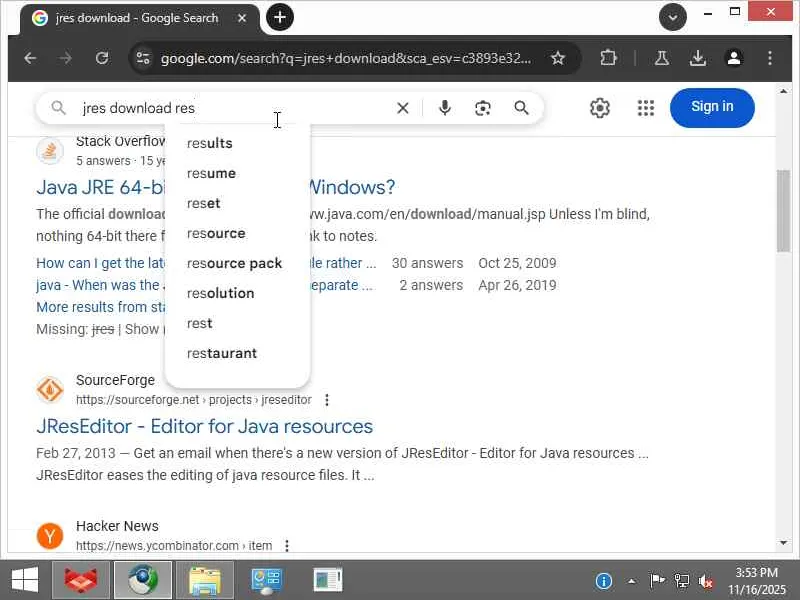
Task: Select the 'reset' suggestion
Action: pos(238,204)
